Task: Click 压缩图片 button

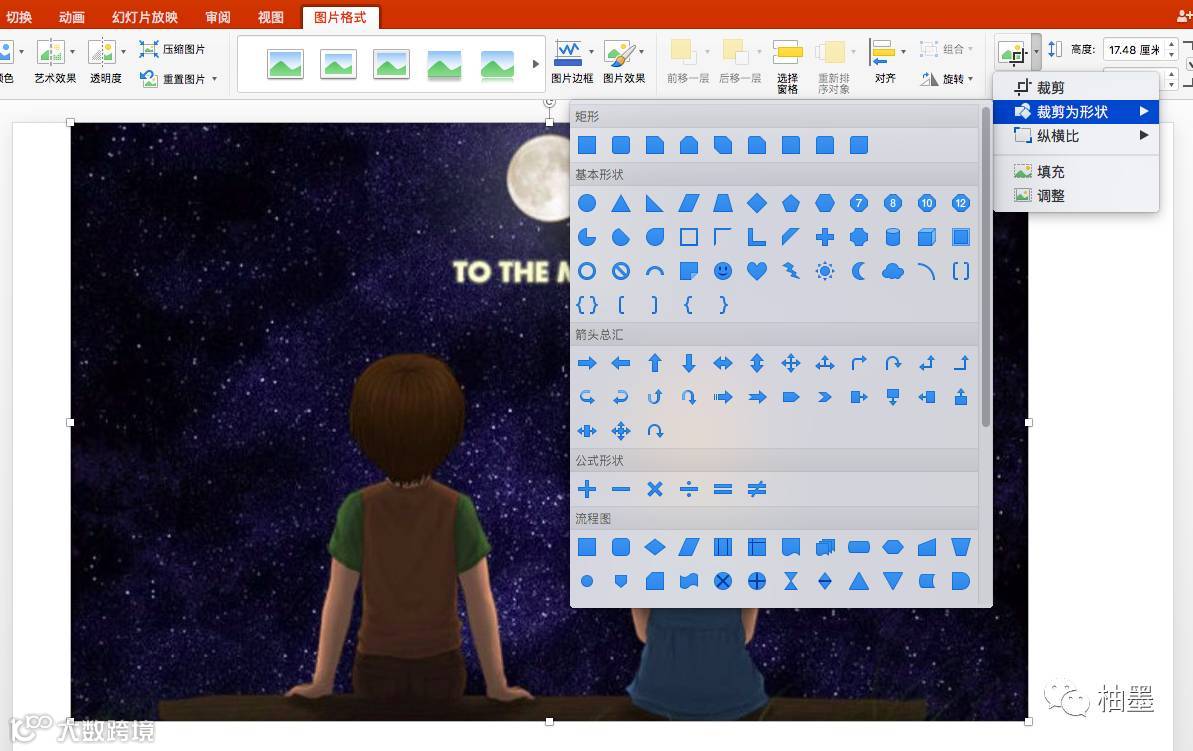Action: click(x=173, y=49)
